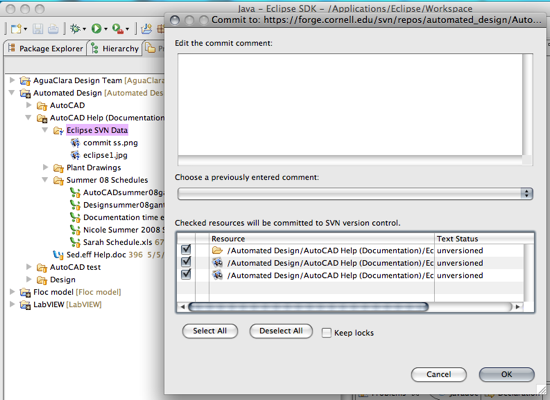
Task: Uncheck the first resource folder checkbox
Action: tap(186, 250)
